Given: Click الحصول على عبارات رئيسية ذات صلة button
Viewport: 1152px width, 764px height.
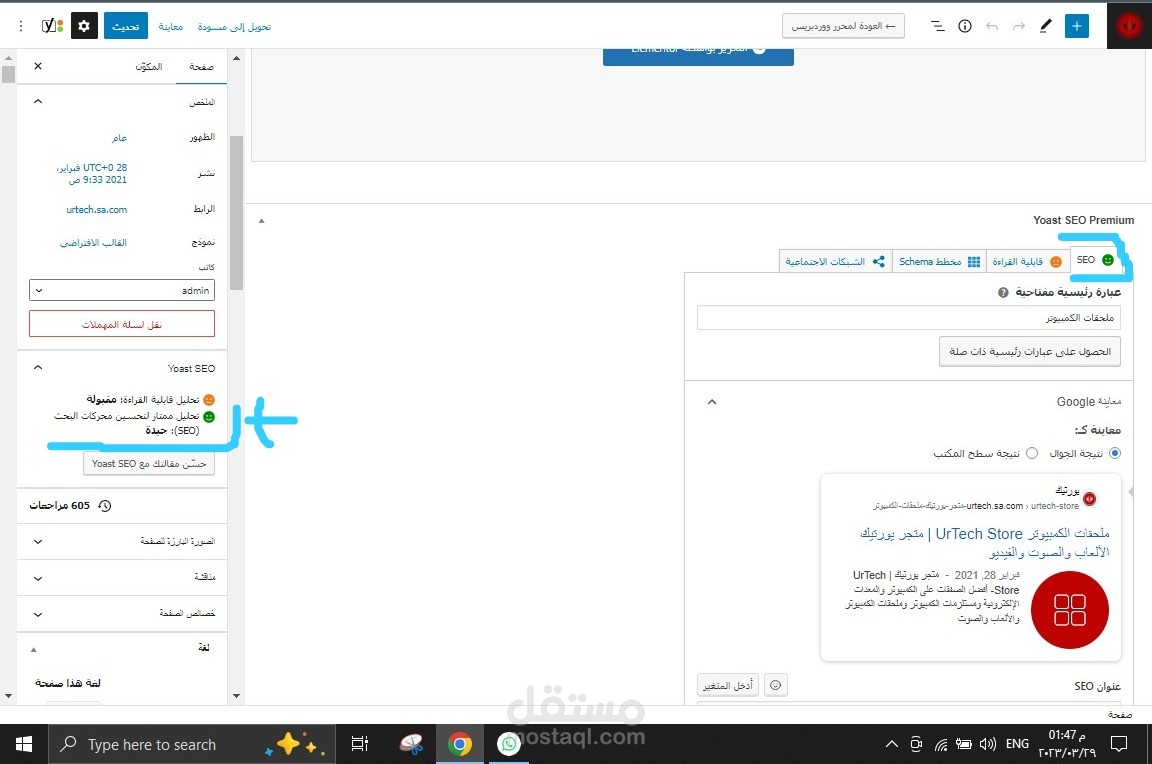Looking at the screenshot, I should point(1030,351).
